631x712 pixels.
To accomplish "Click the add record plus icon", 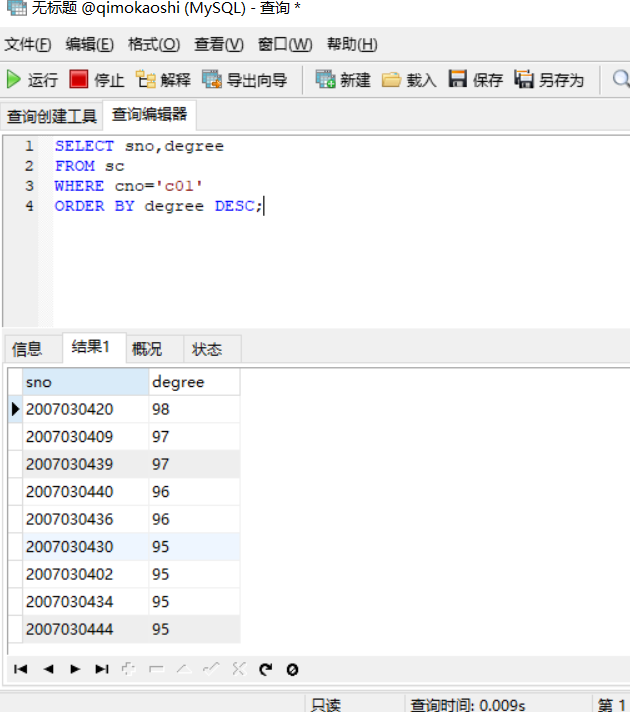I will tap(129, 669).
